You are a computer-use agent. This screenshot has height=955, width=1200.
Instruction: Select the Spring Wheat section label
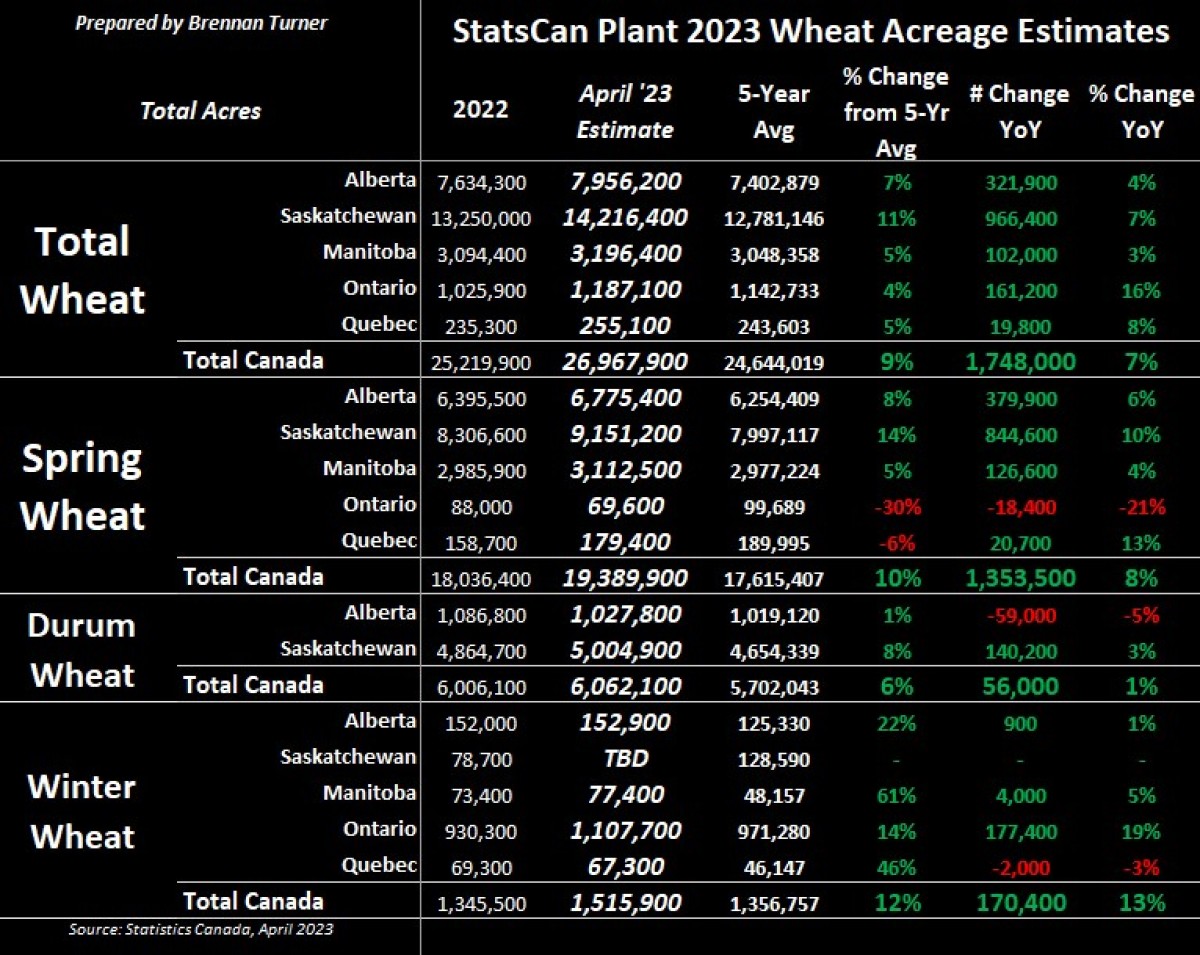coord(83,487)
